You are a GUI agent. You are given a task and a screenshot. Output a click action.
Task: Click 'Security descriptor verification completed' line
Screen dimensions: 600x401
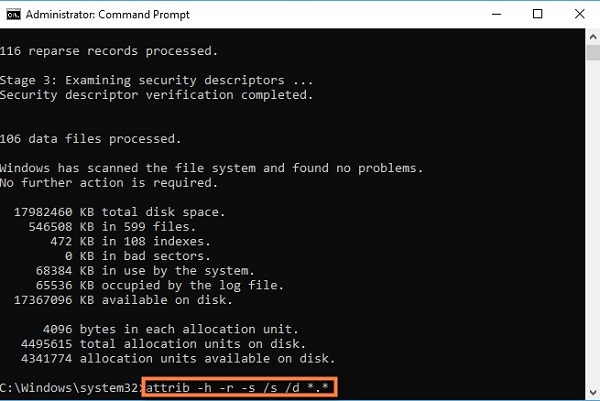(156, 95)
